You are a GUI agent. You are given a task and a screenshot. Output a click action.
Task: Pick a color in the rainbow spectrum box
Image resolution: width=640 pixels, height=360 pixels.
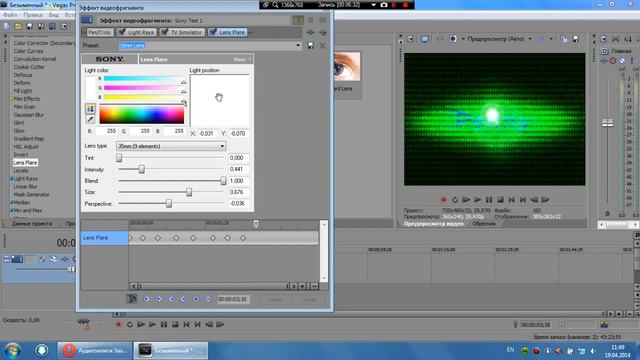pos(142,115)
